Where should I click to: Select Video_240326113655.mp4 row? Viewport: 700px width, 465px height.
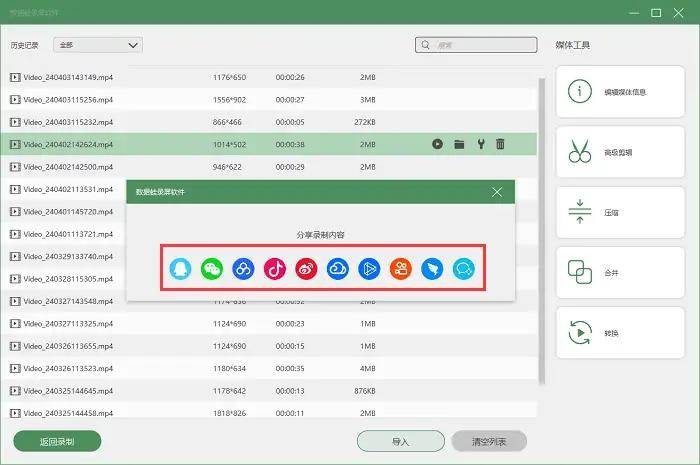tap(268, 346)
